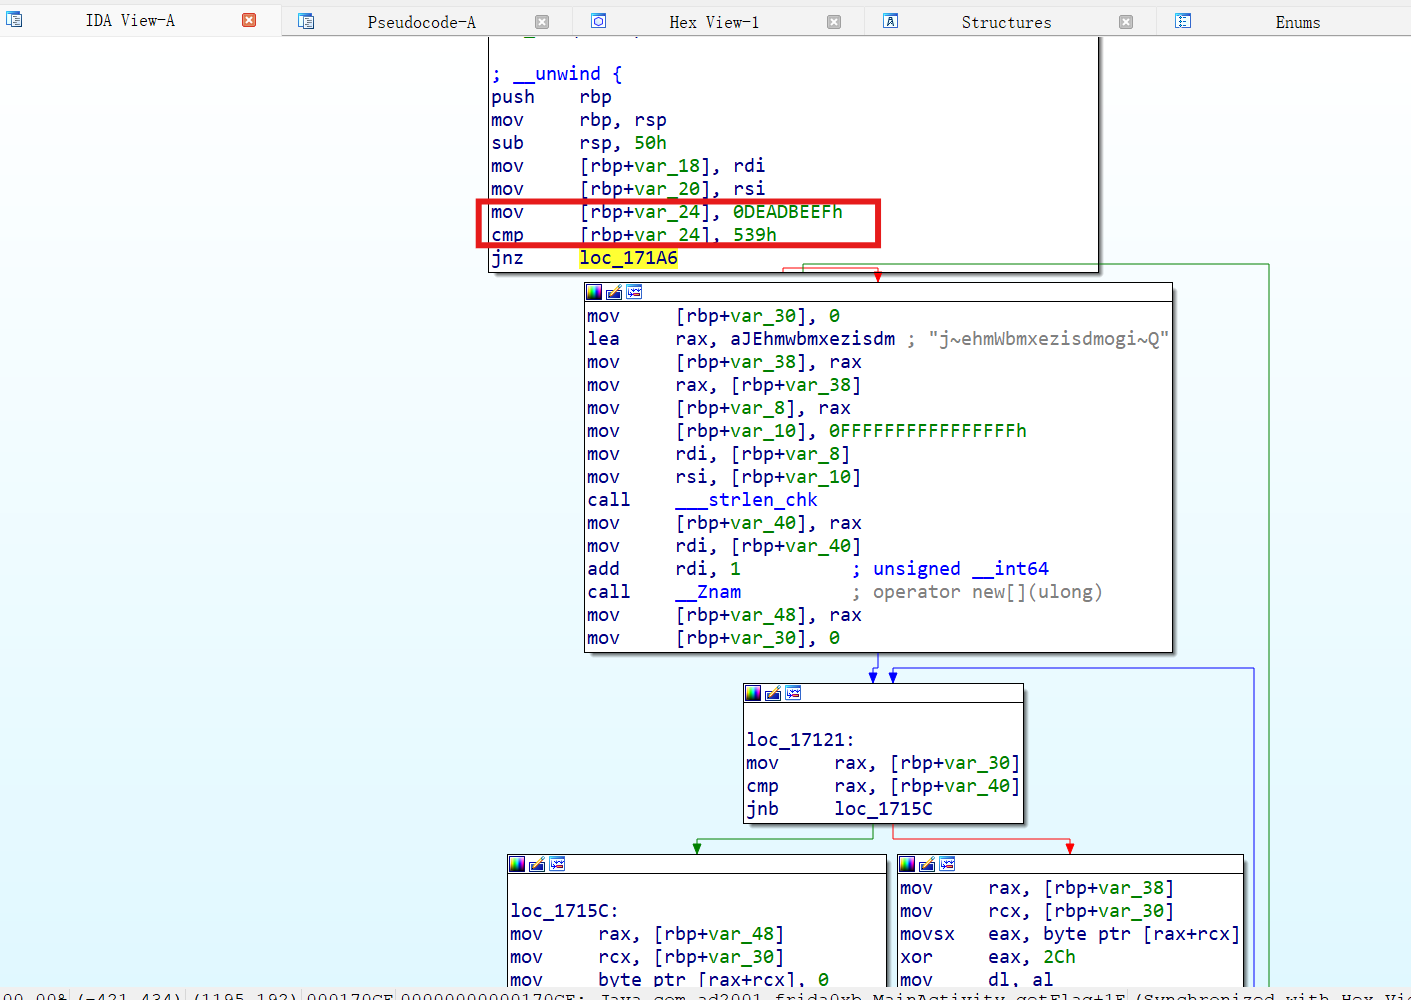Click the 'movsx eax, byte ptr' instruction
The width and height of the screenshot is (1411, 1000).
(x=1069, y=934)
